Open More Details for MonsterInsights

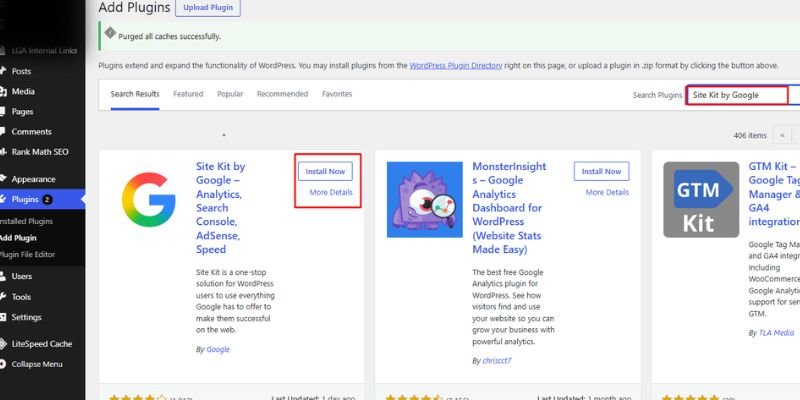[607, 192]
